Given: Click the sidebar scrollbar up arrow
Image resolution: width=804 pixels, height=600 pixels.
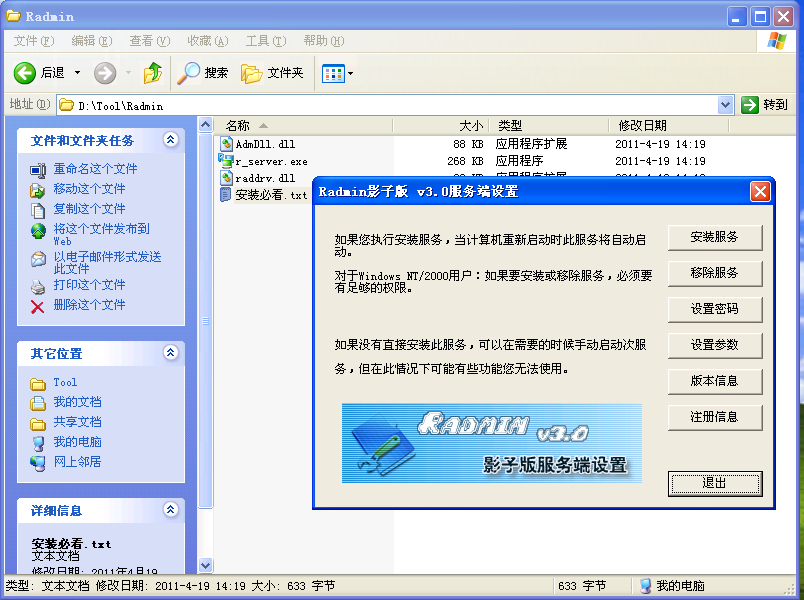Looking at the screenshot, I should (205, 124).
